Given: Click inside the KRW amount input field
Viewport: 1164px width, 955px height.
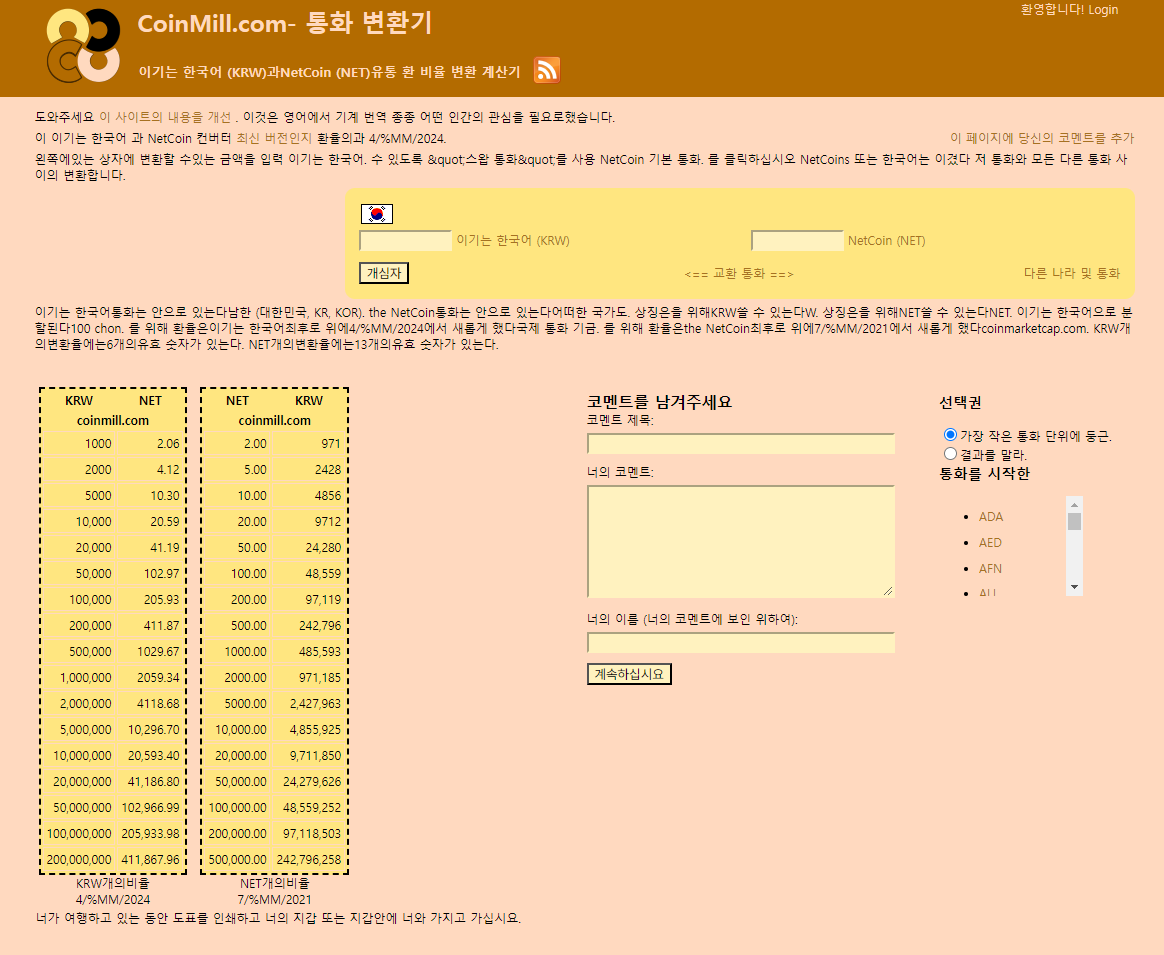Looking at the screenshot, I should pyautogui.click(x=404, y=239).
